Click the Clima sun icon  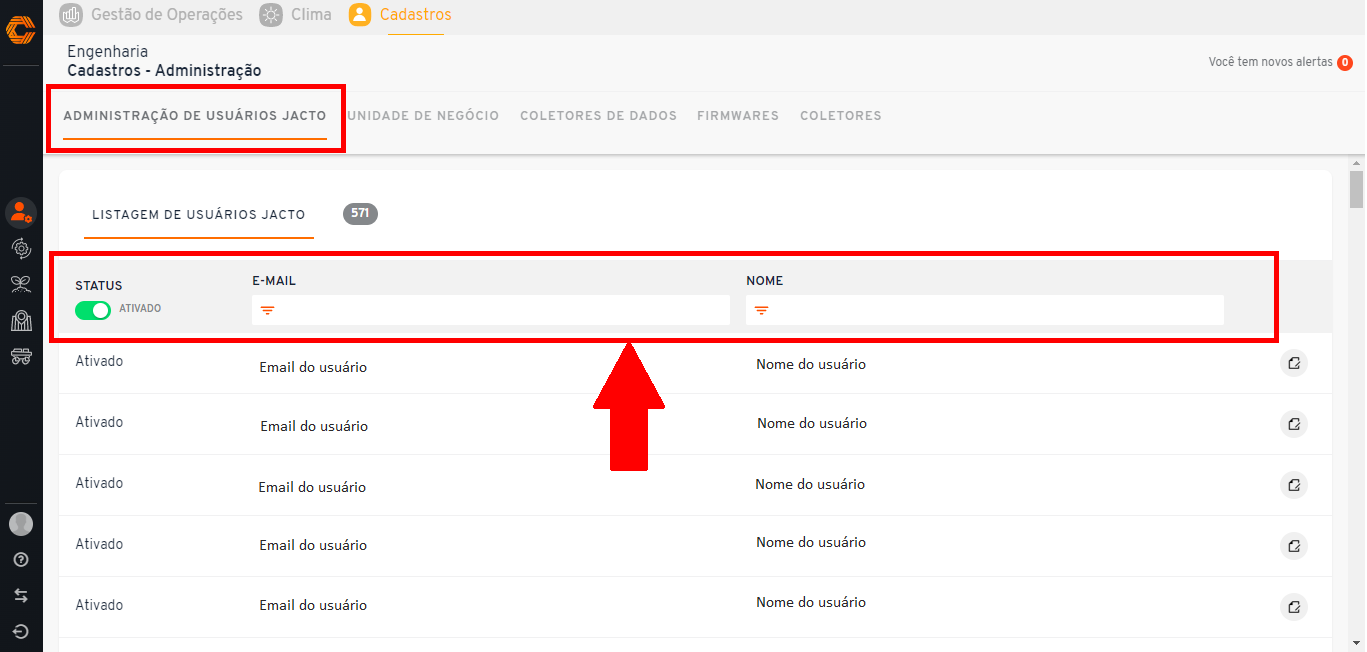(x=271, y=15)
